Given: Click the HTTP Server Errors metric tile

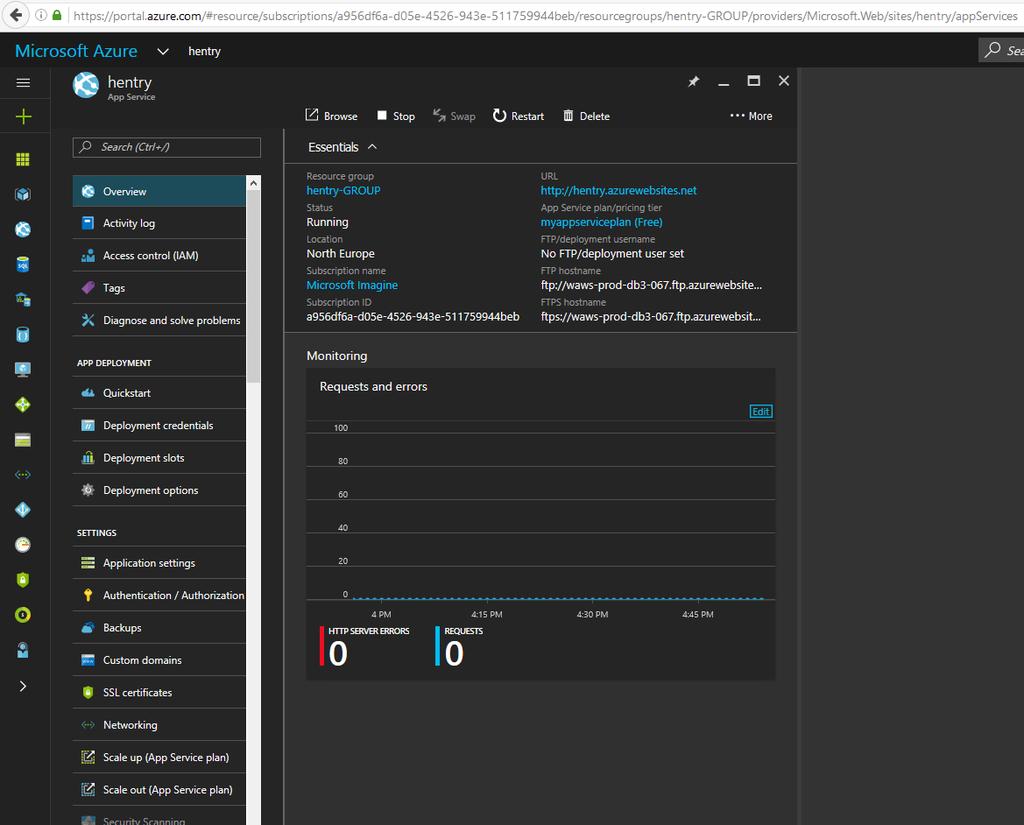Looking at the screenshot, I should click(365, 646).
